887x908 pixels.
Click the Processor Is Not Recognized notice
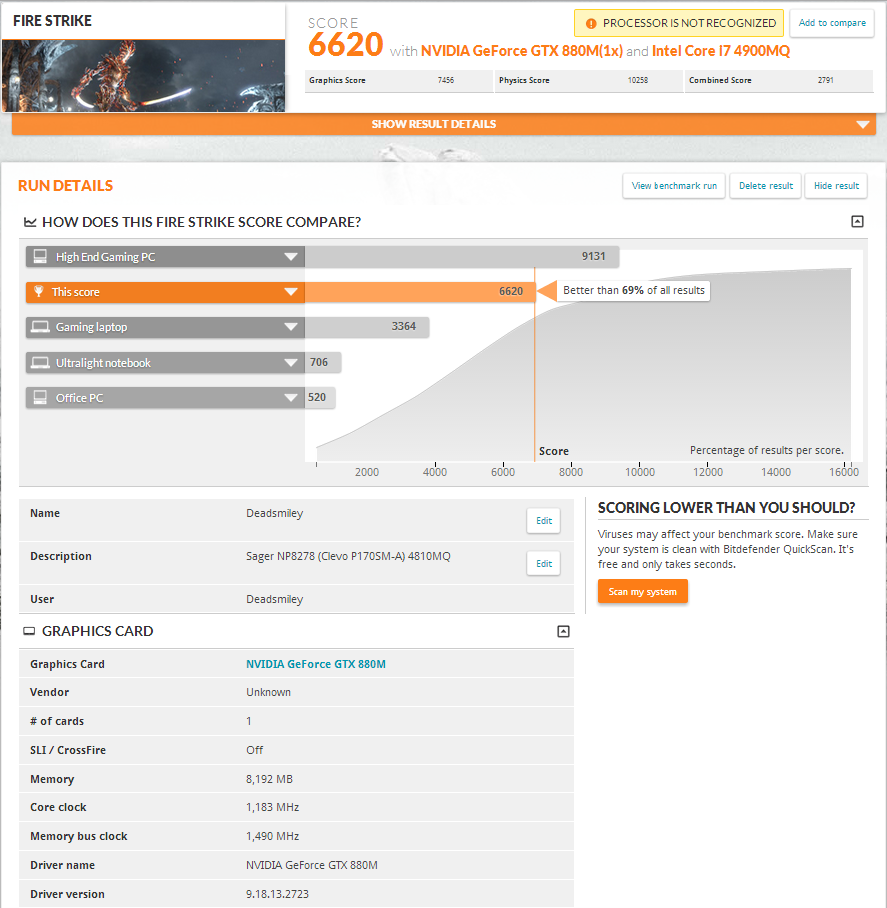pos(679,23)
